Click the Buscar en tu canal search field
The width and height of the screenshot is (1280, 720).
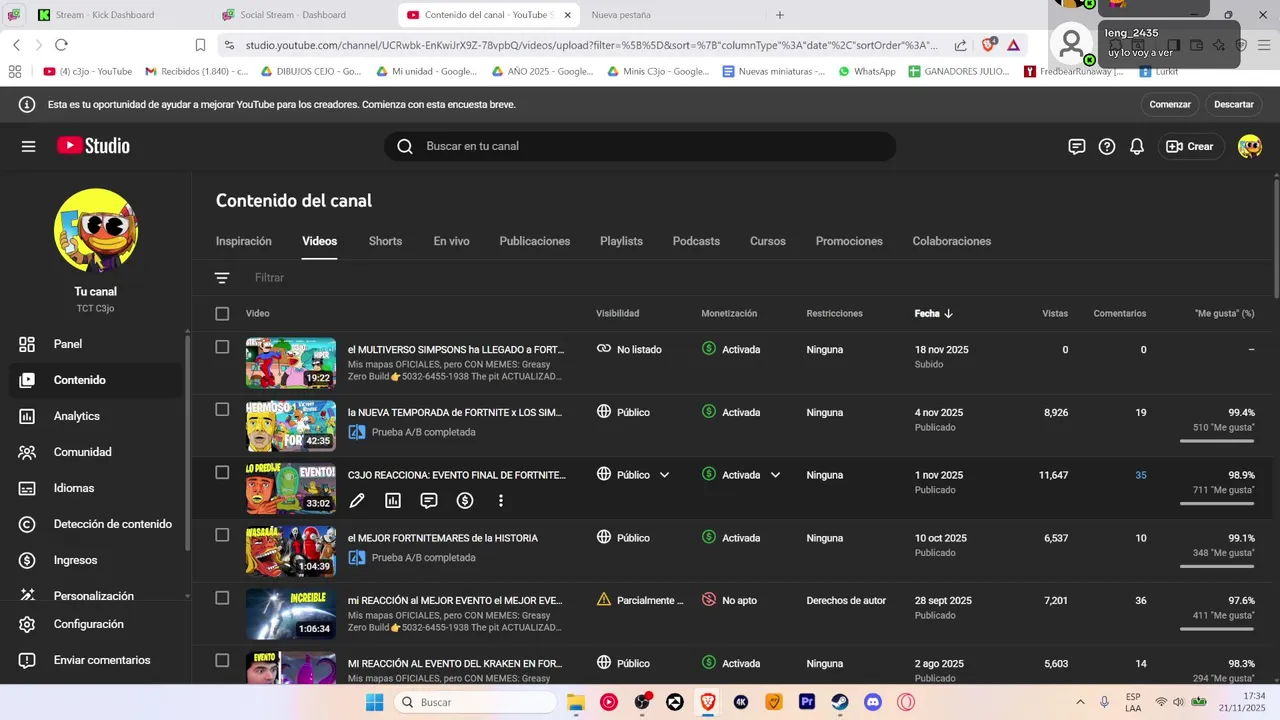tap(640, 146)
